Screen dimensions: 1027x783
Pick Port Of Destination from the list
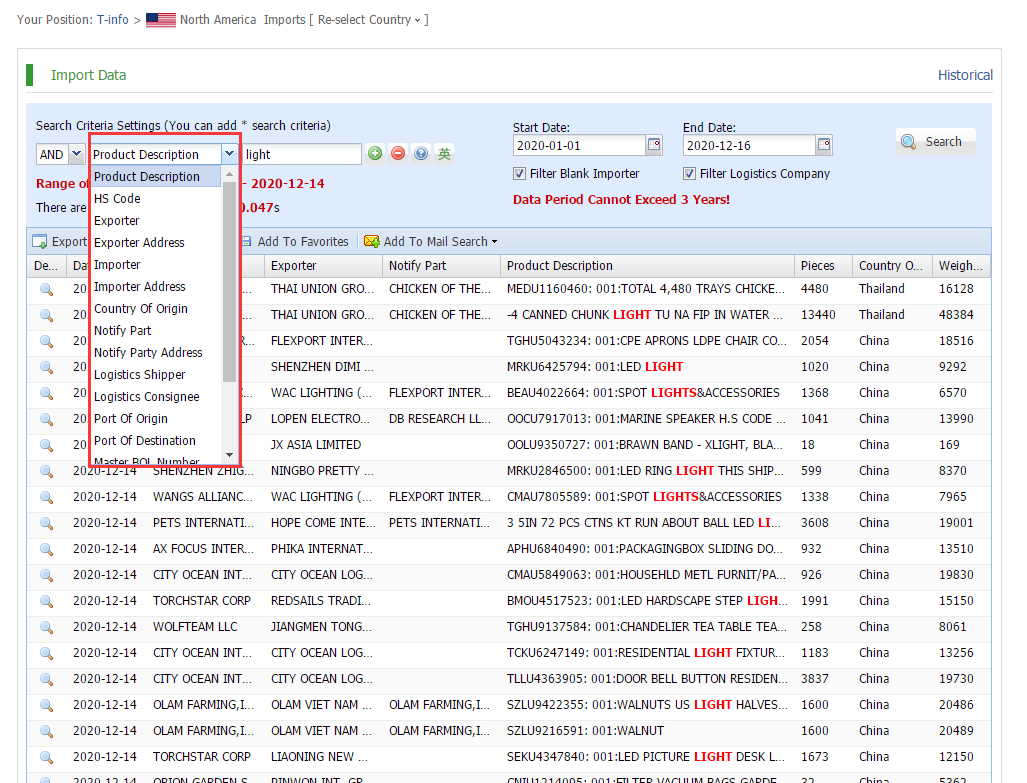tap(145, 441)
